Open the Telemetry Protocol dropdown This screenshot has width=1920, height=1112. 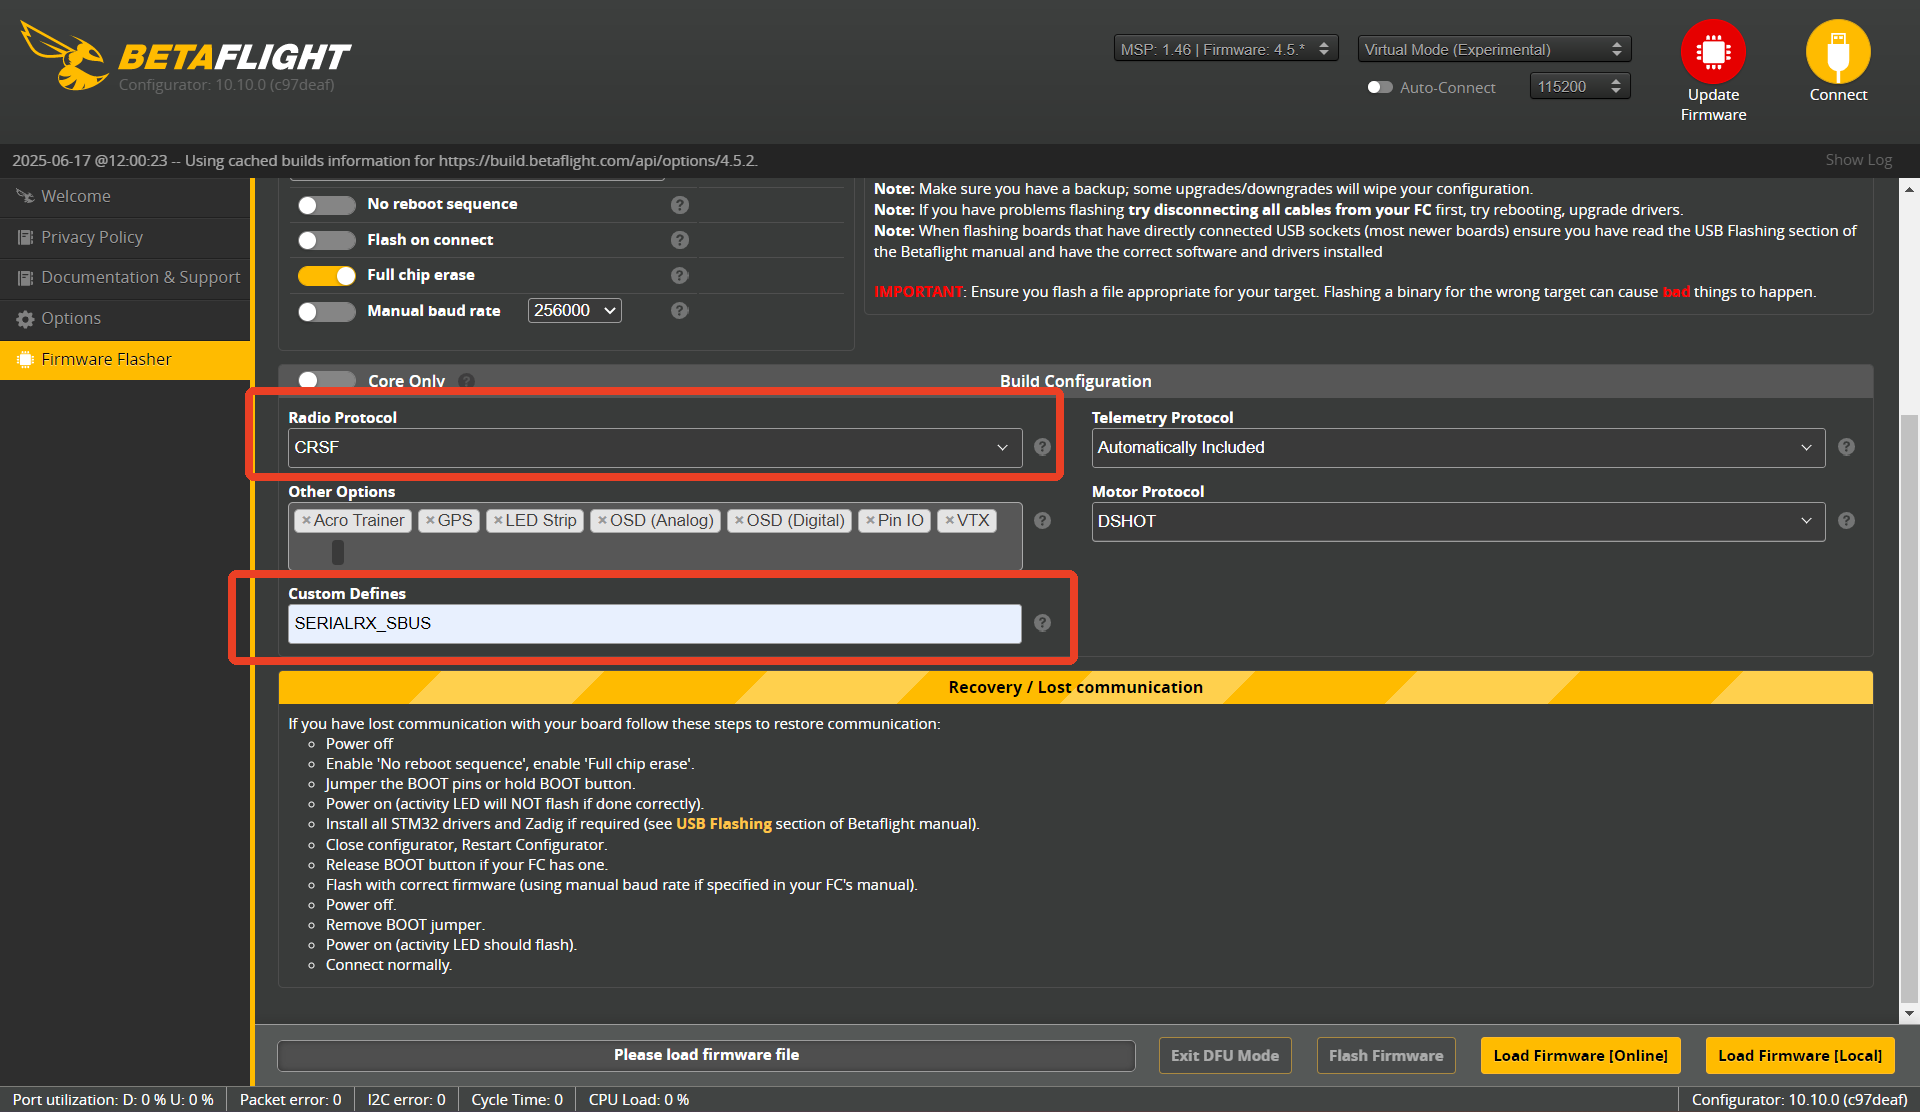click(x=1458, y=447)
